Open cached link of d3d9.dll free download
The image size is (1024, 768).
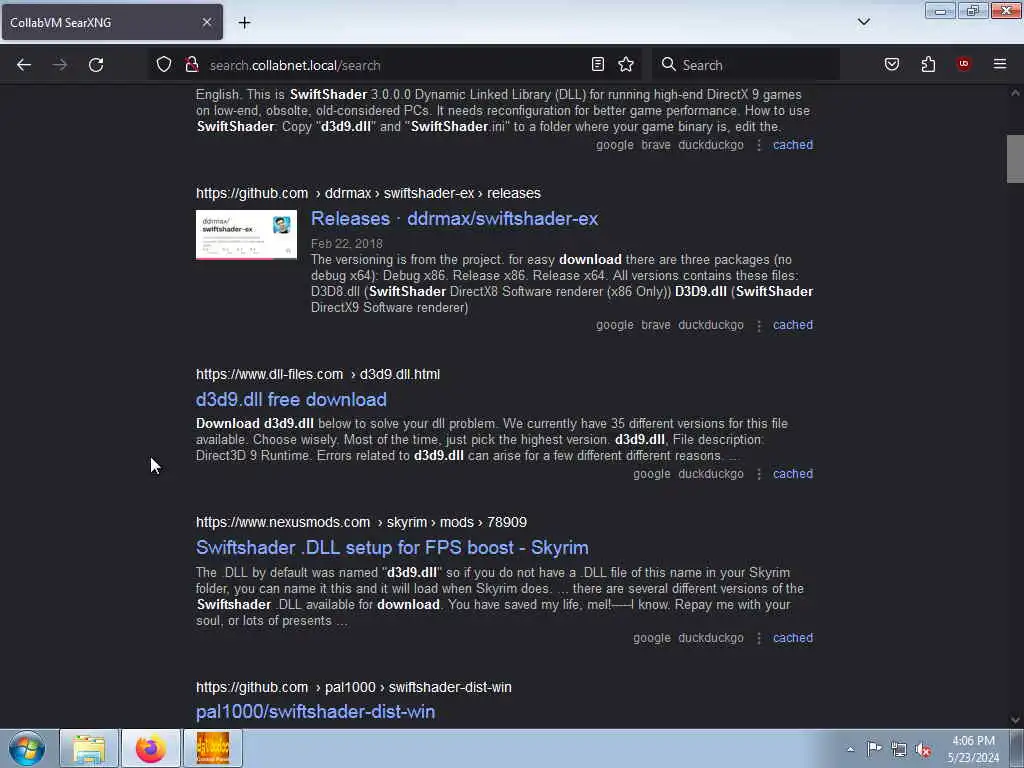[x=793, y=474]
